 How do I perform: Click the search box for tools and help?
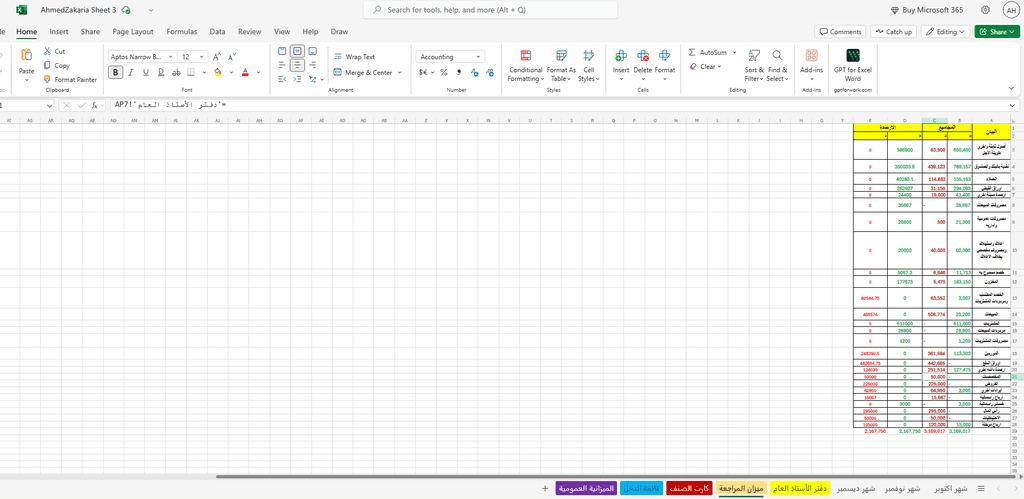click(490, 10)
